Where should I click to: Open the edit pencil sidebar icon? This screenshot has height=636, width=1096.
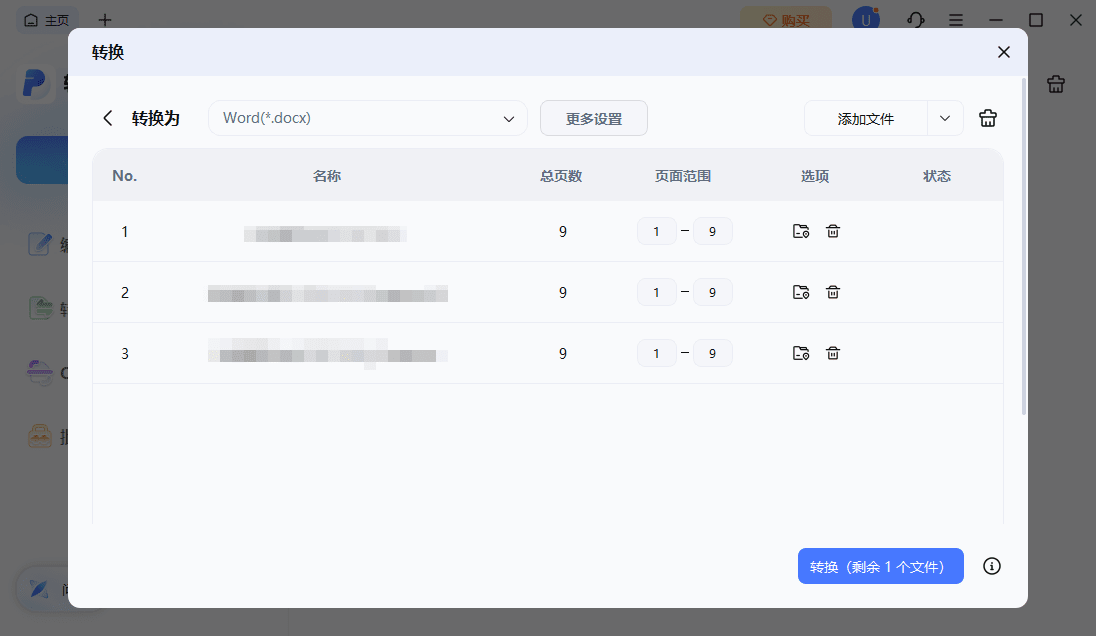pos(40,245)
